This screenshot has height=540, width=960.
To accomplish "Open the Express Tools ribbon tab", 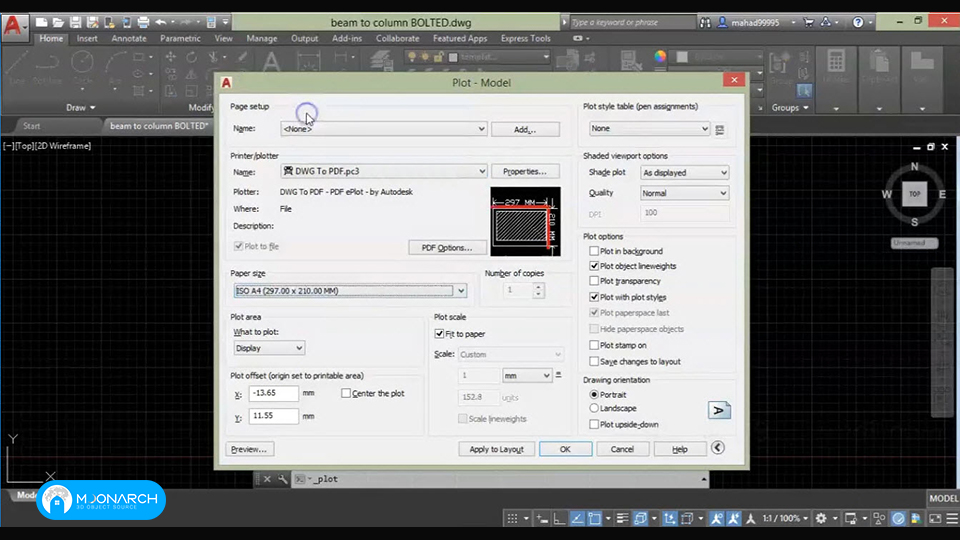I will (525, 39).
